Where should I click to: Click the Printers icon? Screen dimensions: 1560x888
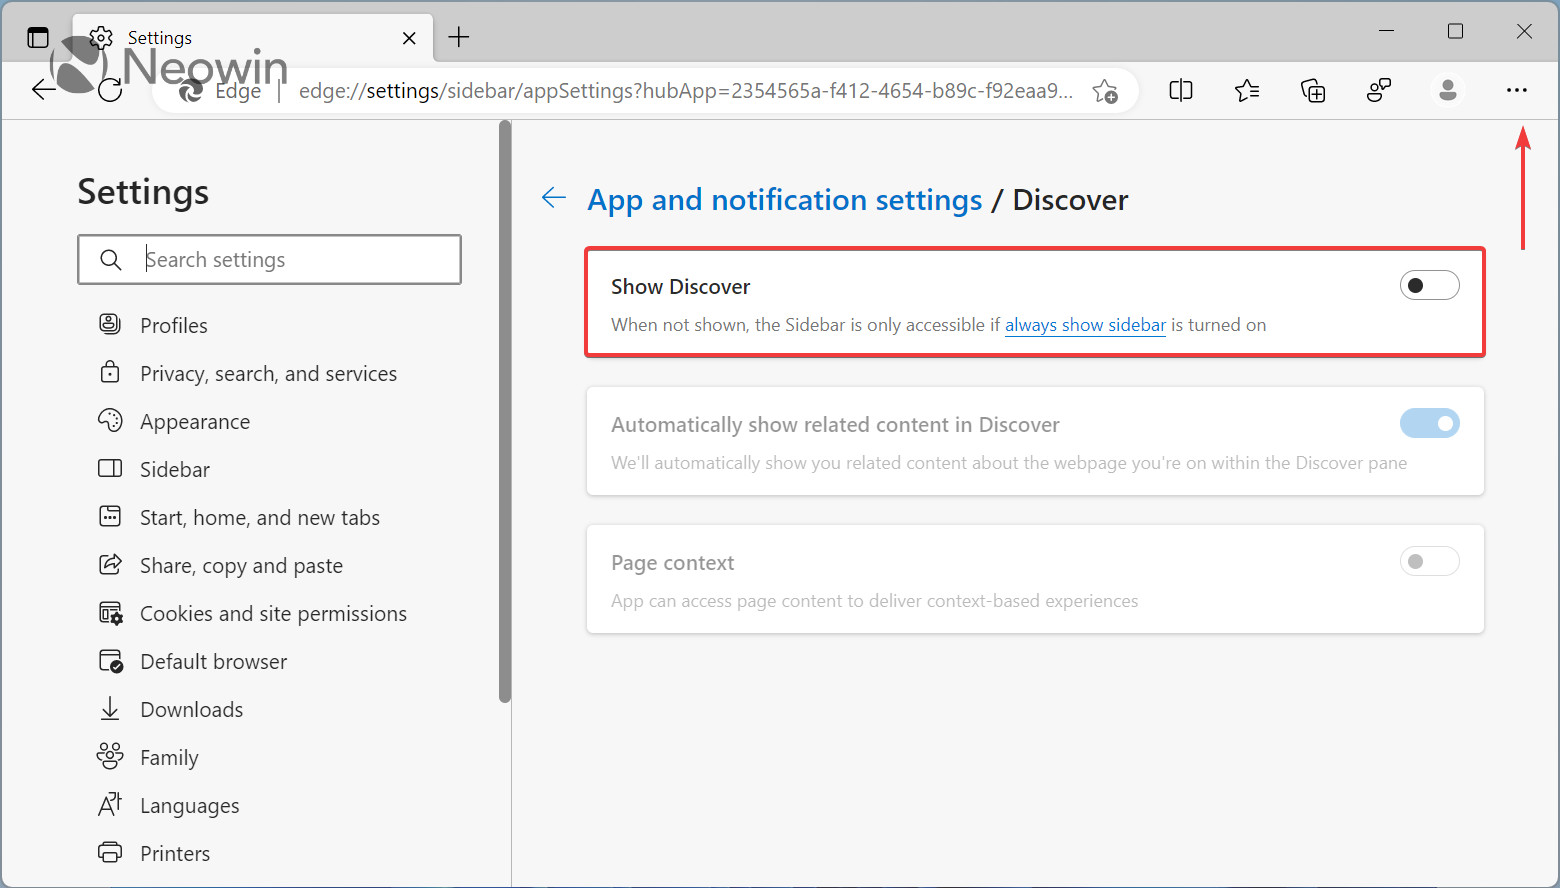pos(110,852)
